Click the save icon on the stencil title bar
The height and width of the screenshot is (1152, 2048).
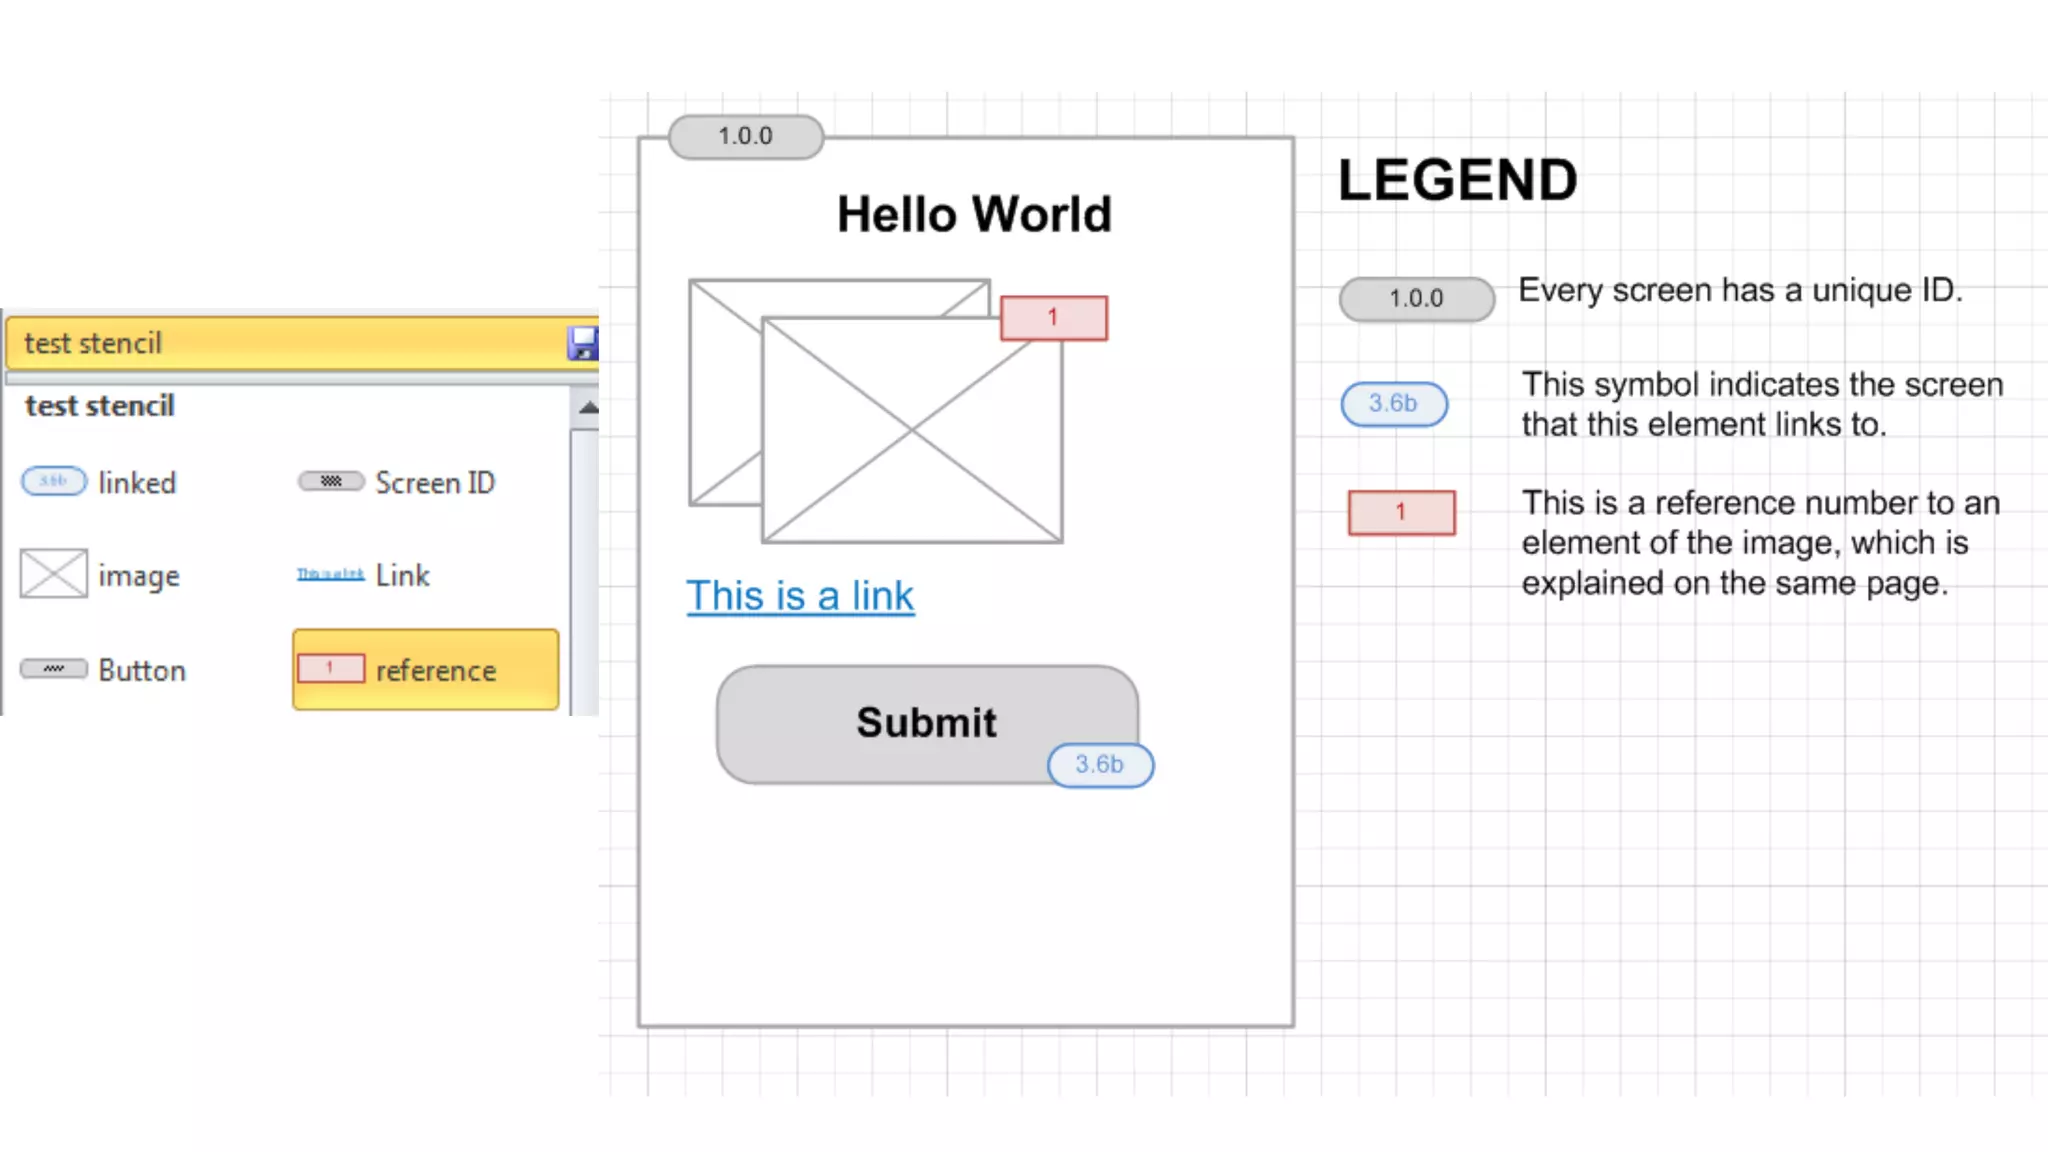click(x=582, y=343)
